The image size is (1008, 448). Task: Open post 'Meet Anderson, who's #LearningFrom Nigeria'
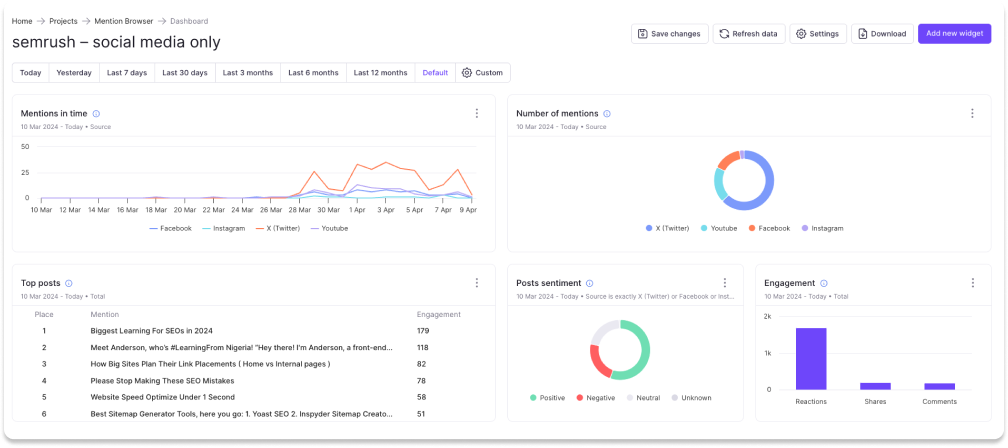click(242, 348)
